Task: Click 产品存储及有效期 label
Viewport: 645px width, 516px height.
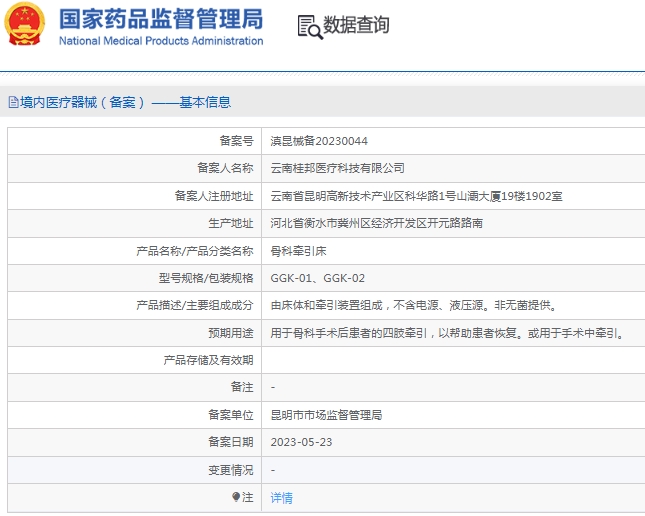Action: 209,360
